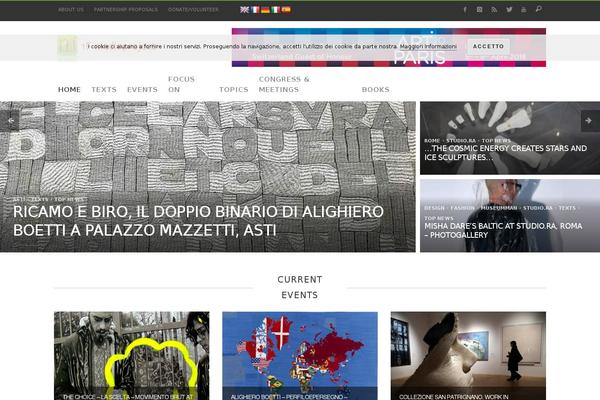600x400 pixels.
Task: Click Museumman tag on Misha Dare slide
Action: tap(499, 208)
